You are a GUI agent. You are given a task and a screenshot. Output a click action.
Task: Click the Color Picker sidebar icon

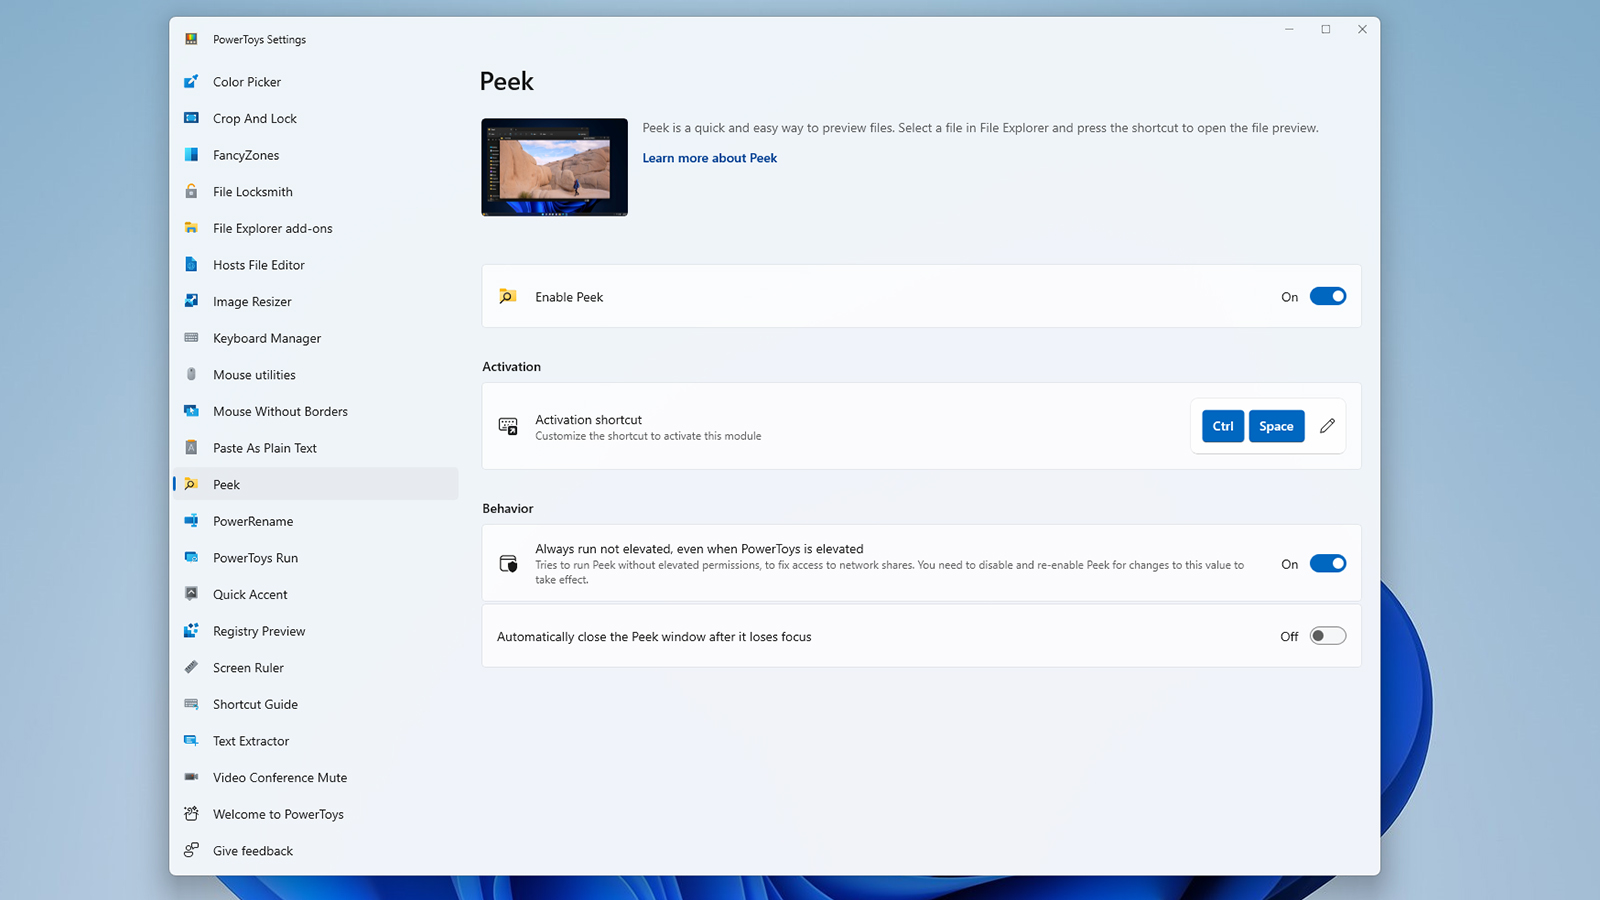click(191, 82)
